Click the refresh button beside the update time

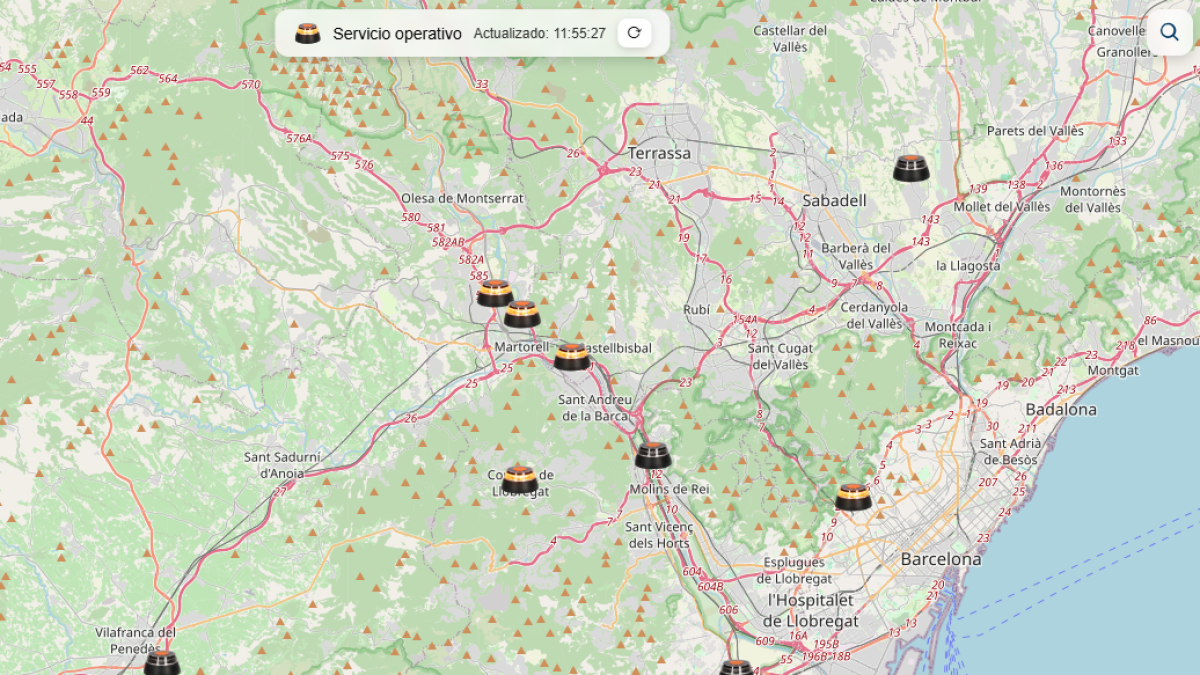click(x=634, y=33)
